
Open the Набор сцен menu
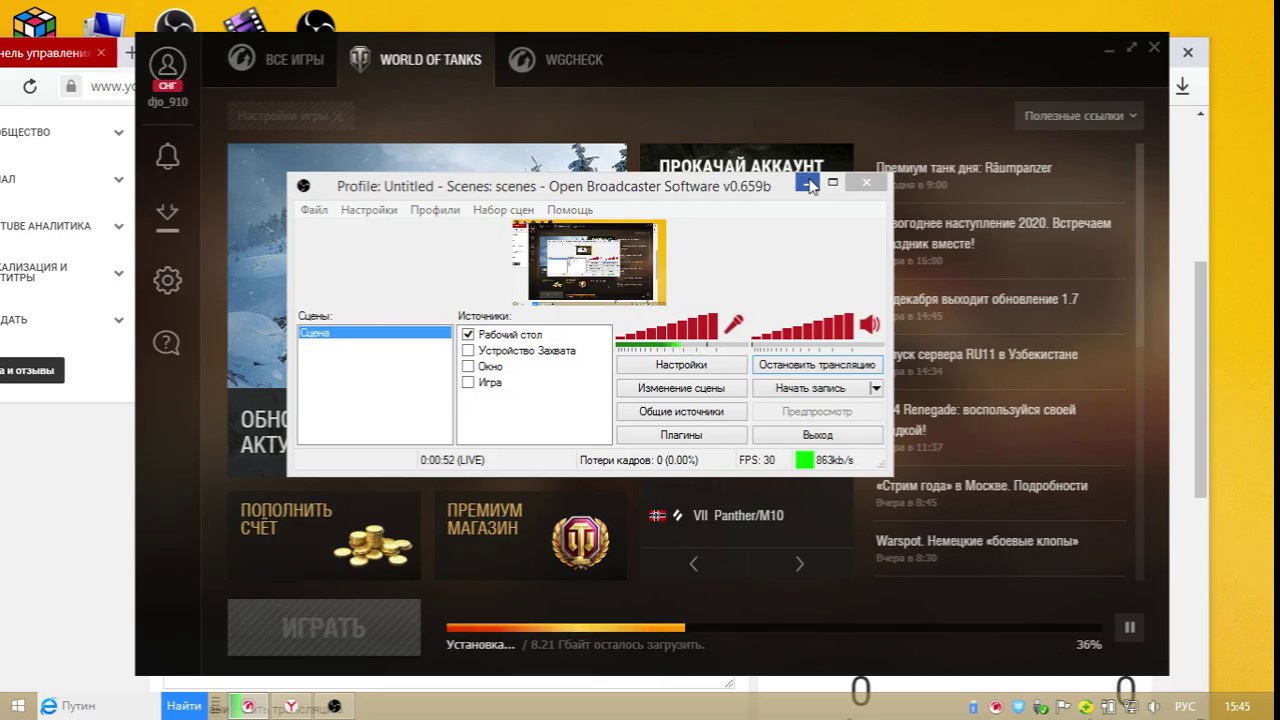[503, 210]
